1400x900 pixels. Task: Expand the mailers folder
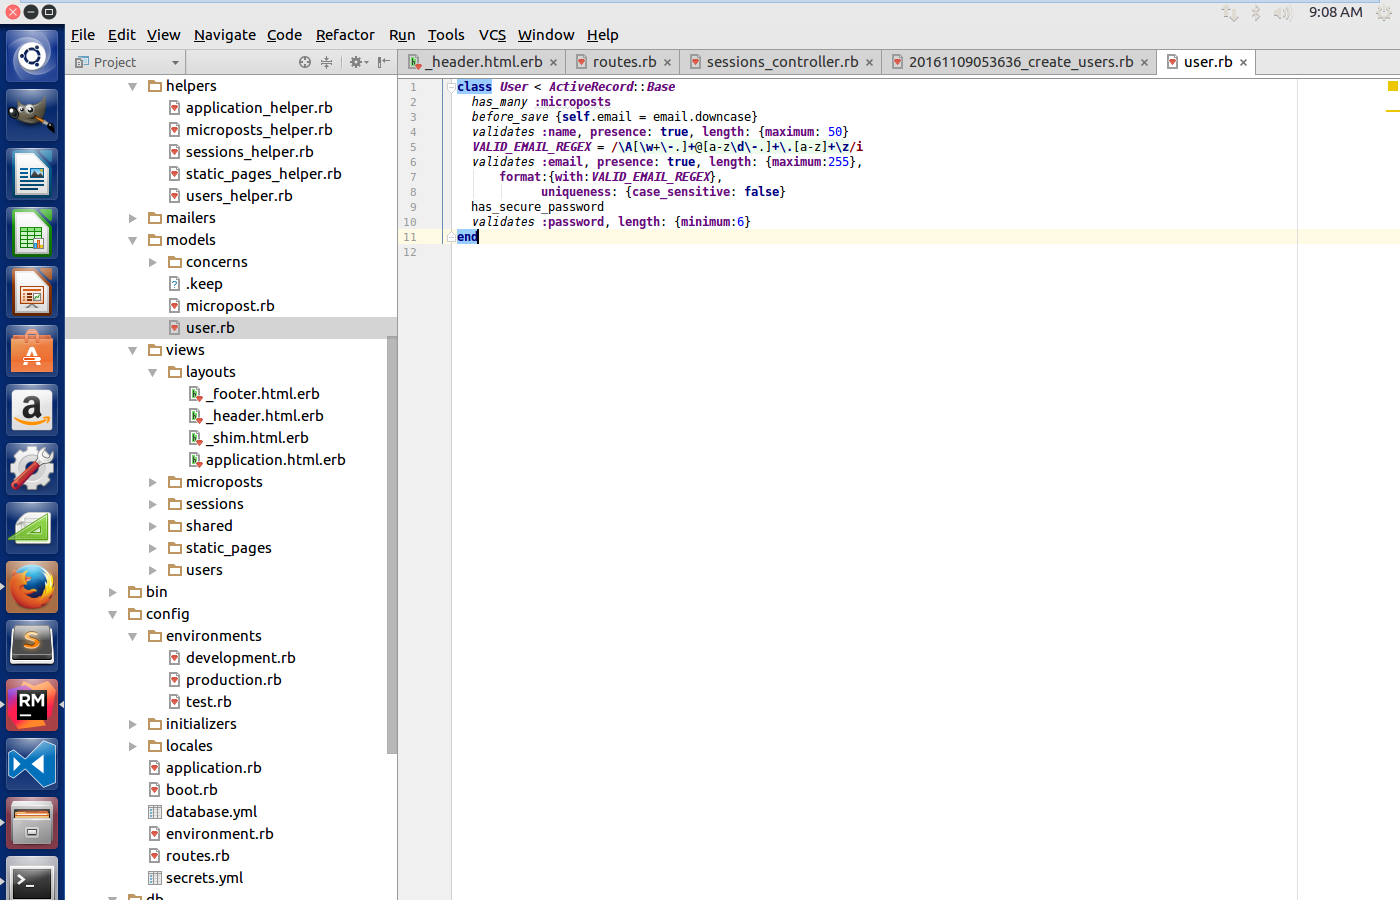pos(132,218)
